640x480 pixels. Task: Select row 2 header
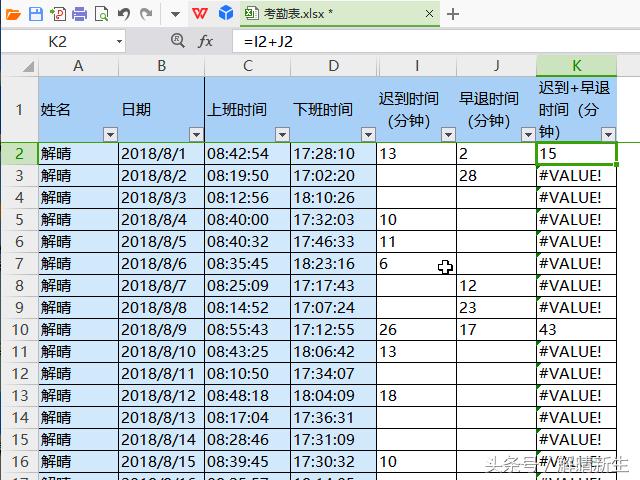click(20, 154)
